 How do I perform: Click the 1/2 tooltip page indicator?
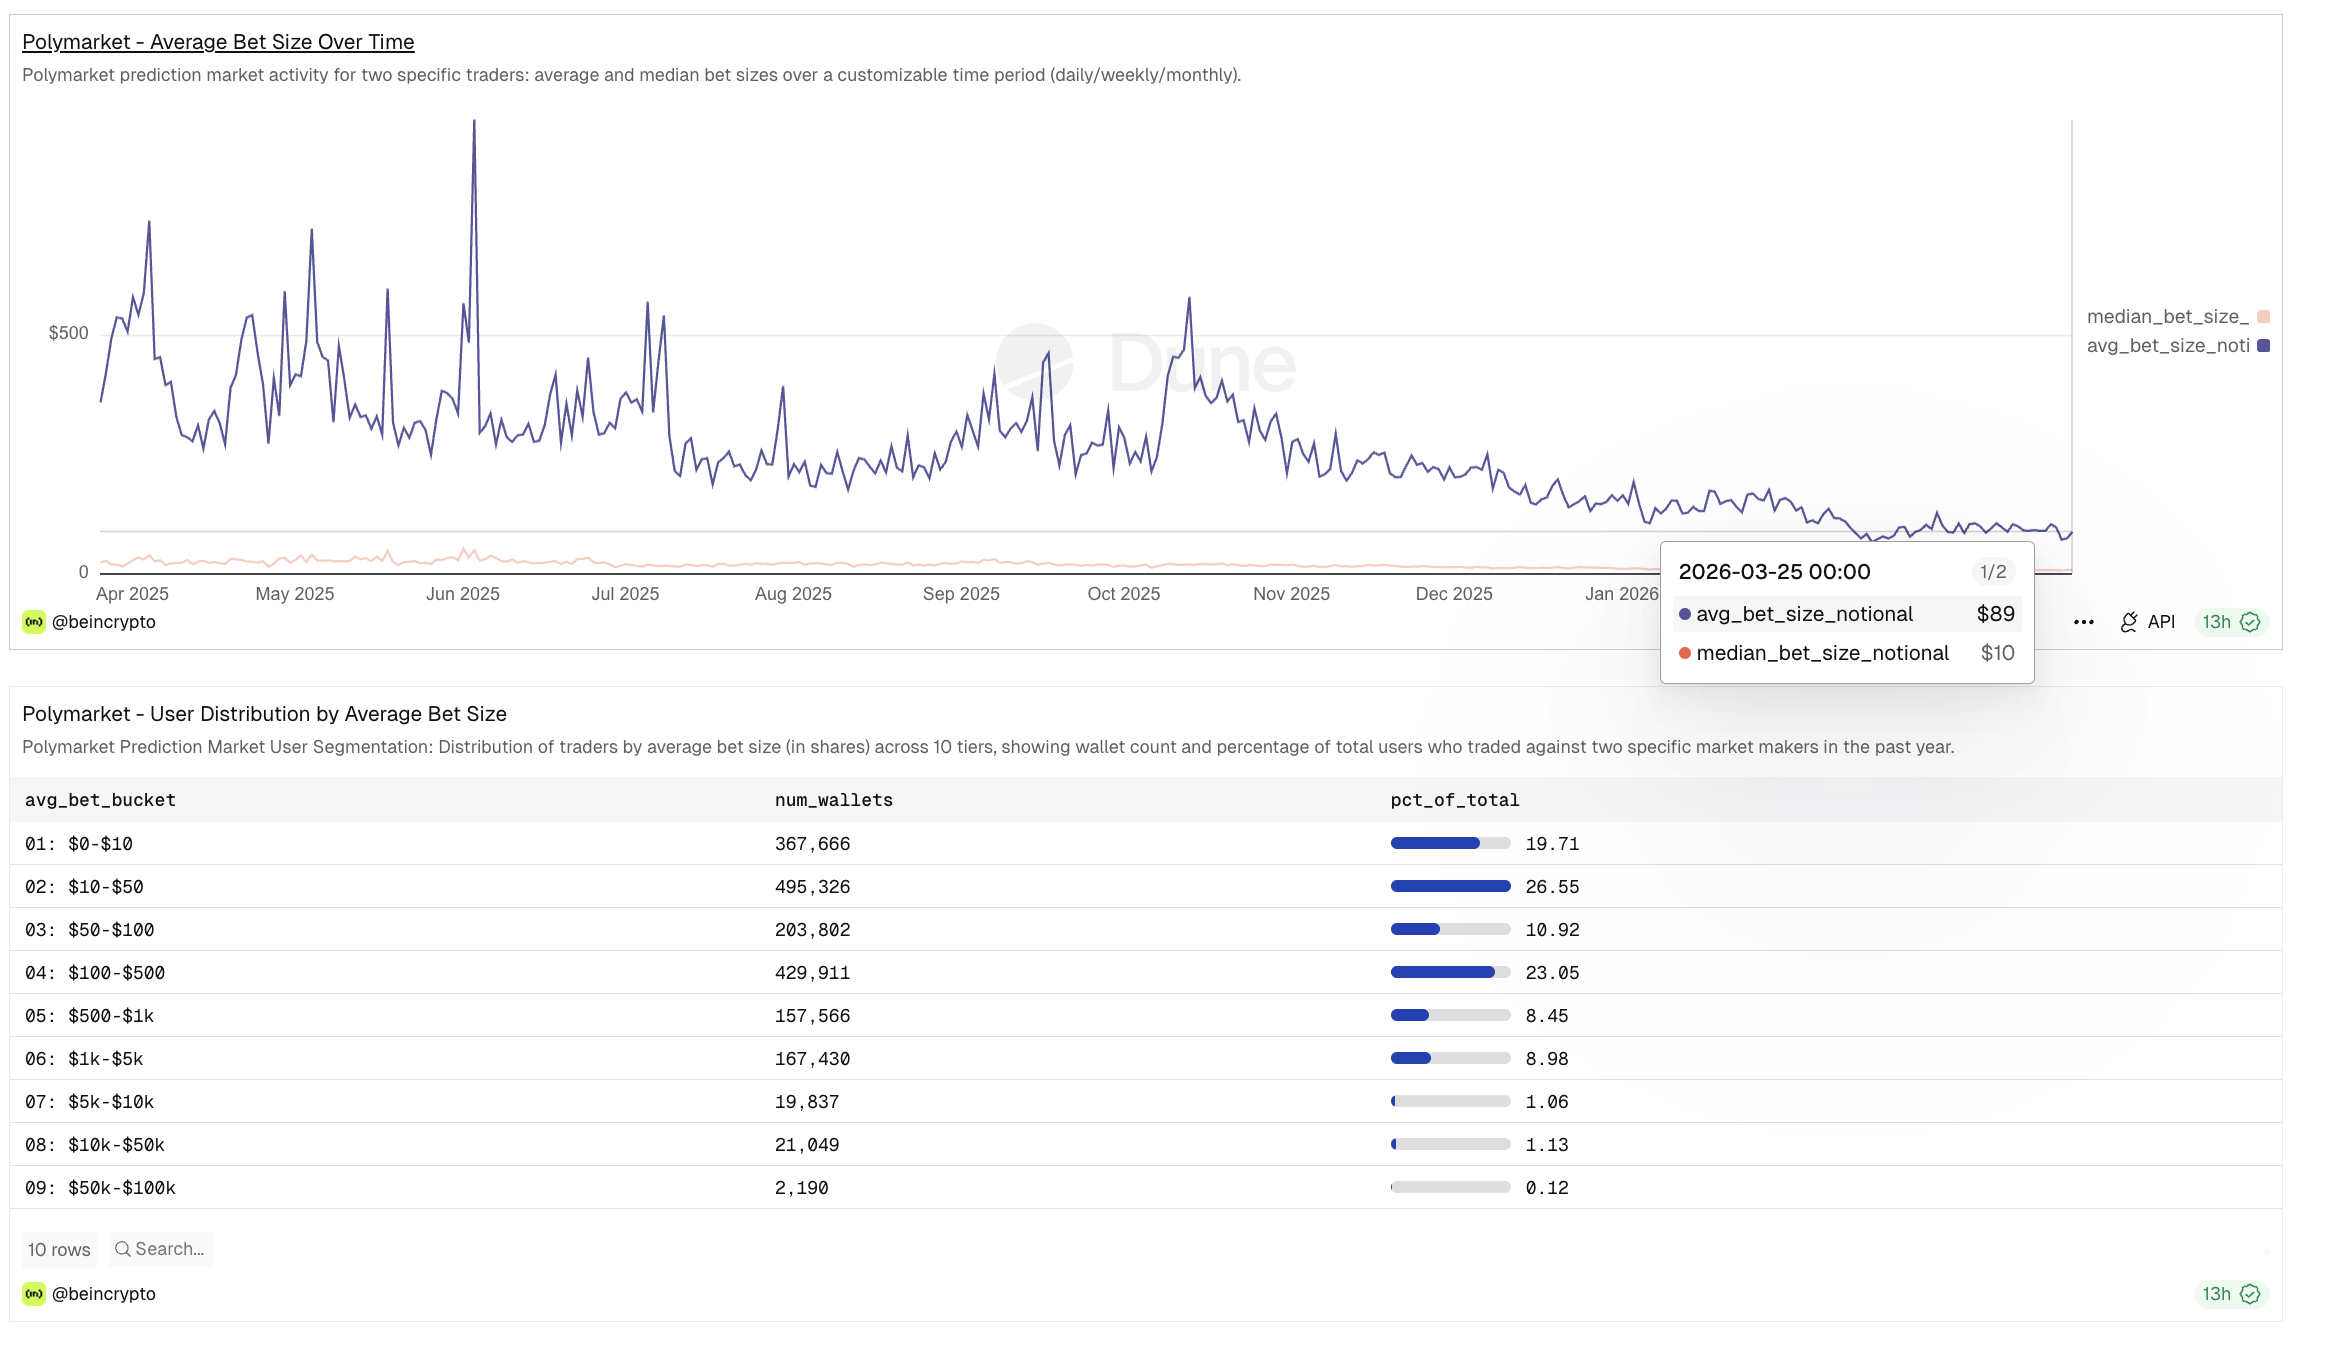pos(1992,572)
